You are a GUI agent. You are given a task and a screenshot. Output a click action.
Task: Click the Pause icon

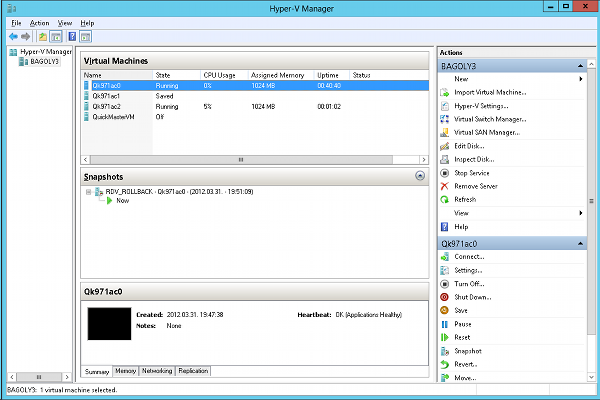(445, 324)
